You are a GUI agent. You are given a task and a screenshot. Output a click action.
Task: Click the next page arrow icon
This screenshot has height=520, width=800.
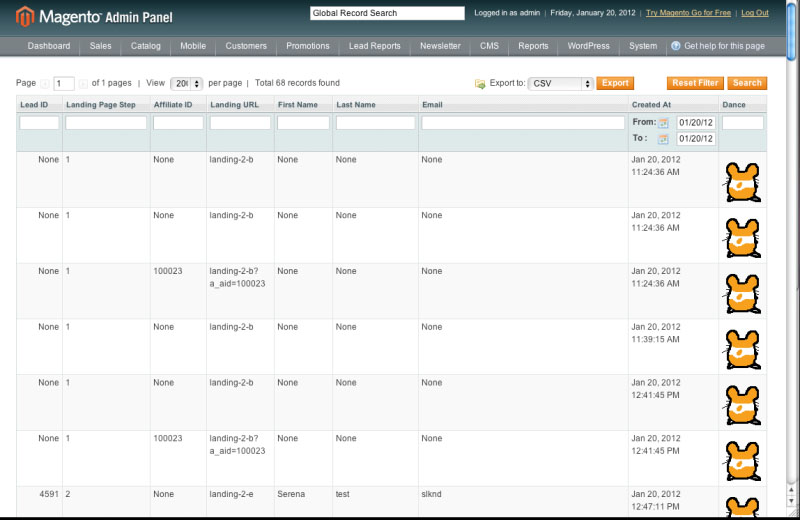click(x=83, y=84)
